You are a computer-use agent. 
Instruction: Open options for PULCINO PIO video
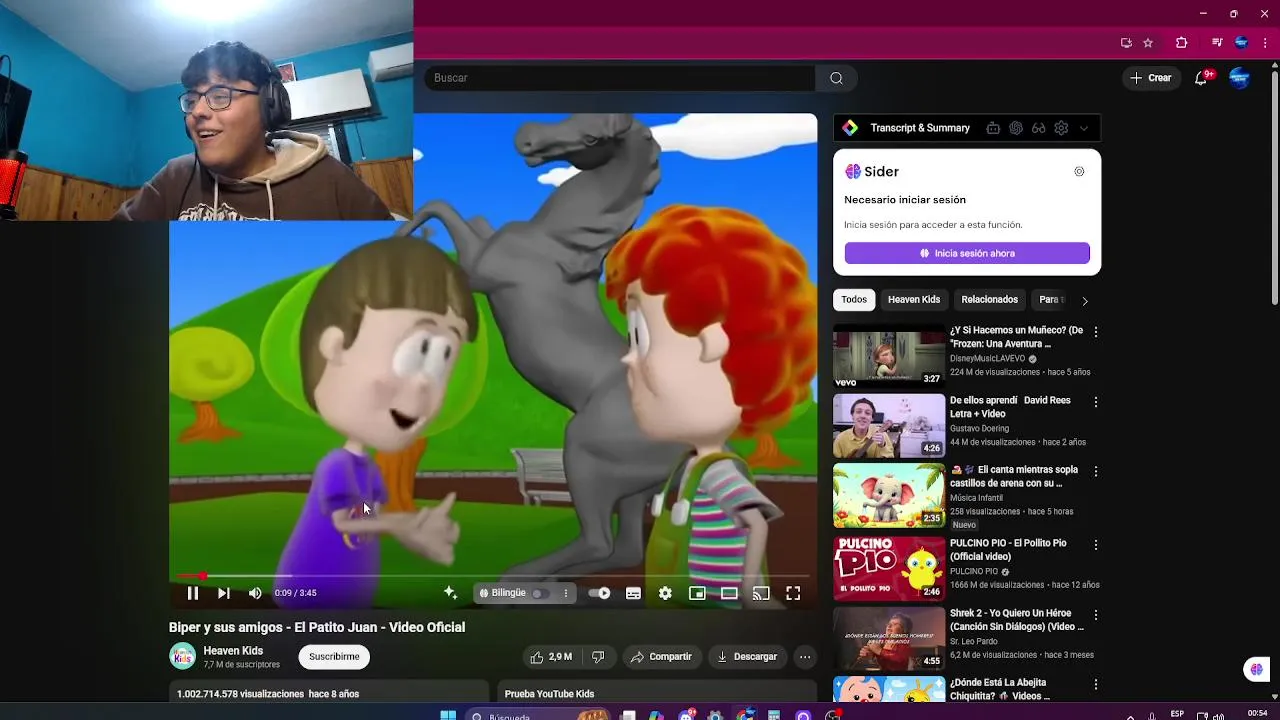tap(1095, 545)
